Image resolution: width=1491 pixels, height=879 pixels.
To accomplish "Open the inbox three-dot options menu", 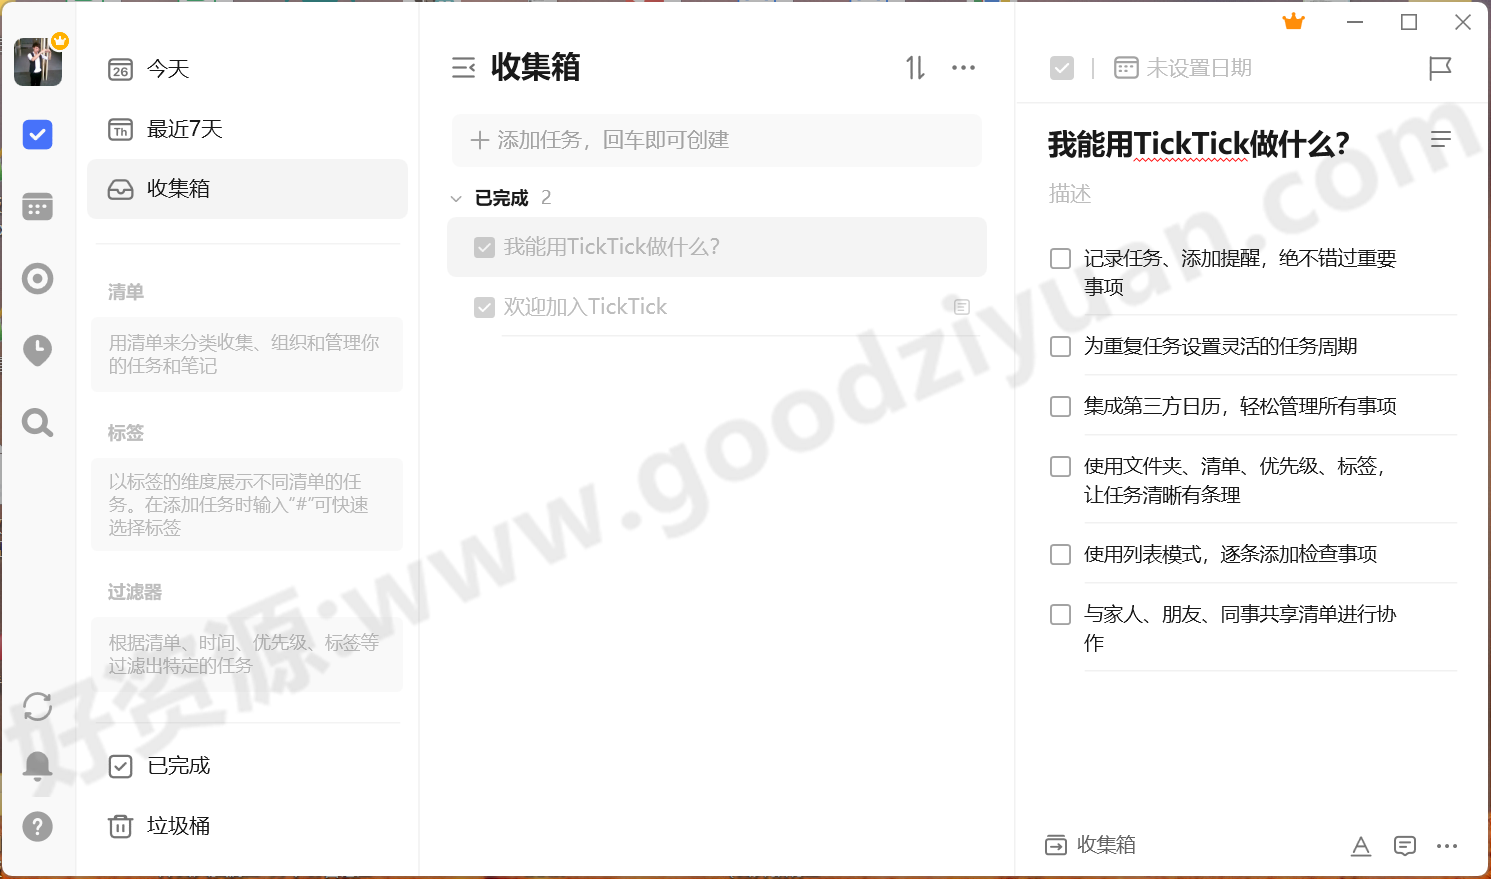I will [x=963, y=67].
